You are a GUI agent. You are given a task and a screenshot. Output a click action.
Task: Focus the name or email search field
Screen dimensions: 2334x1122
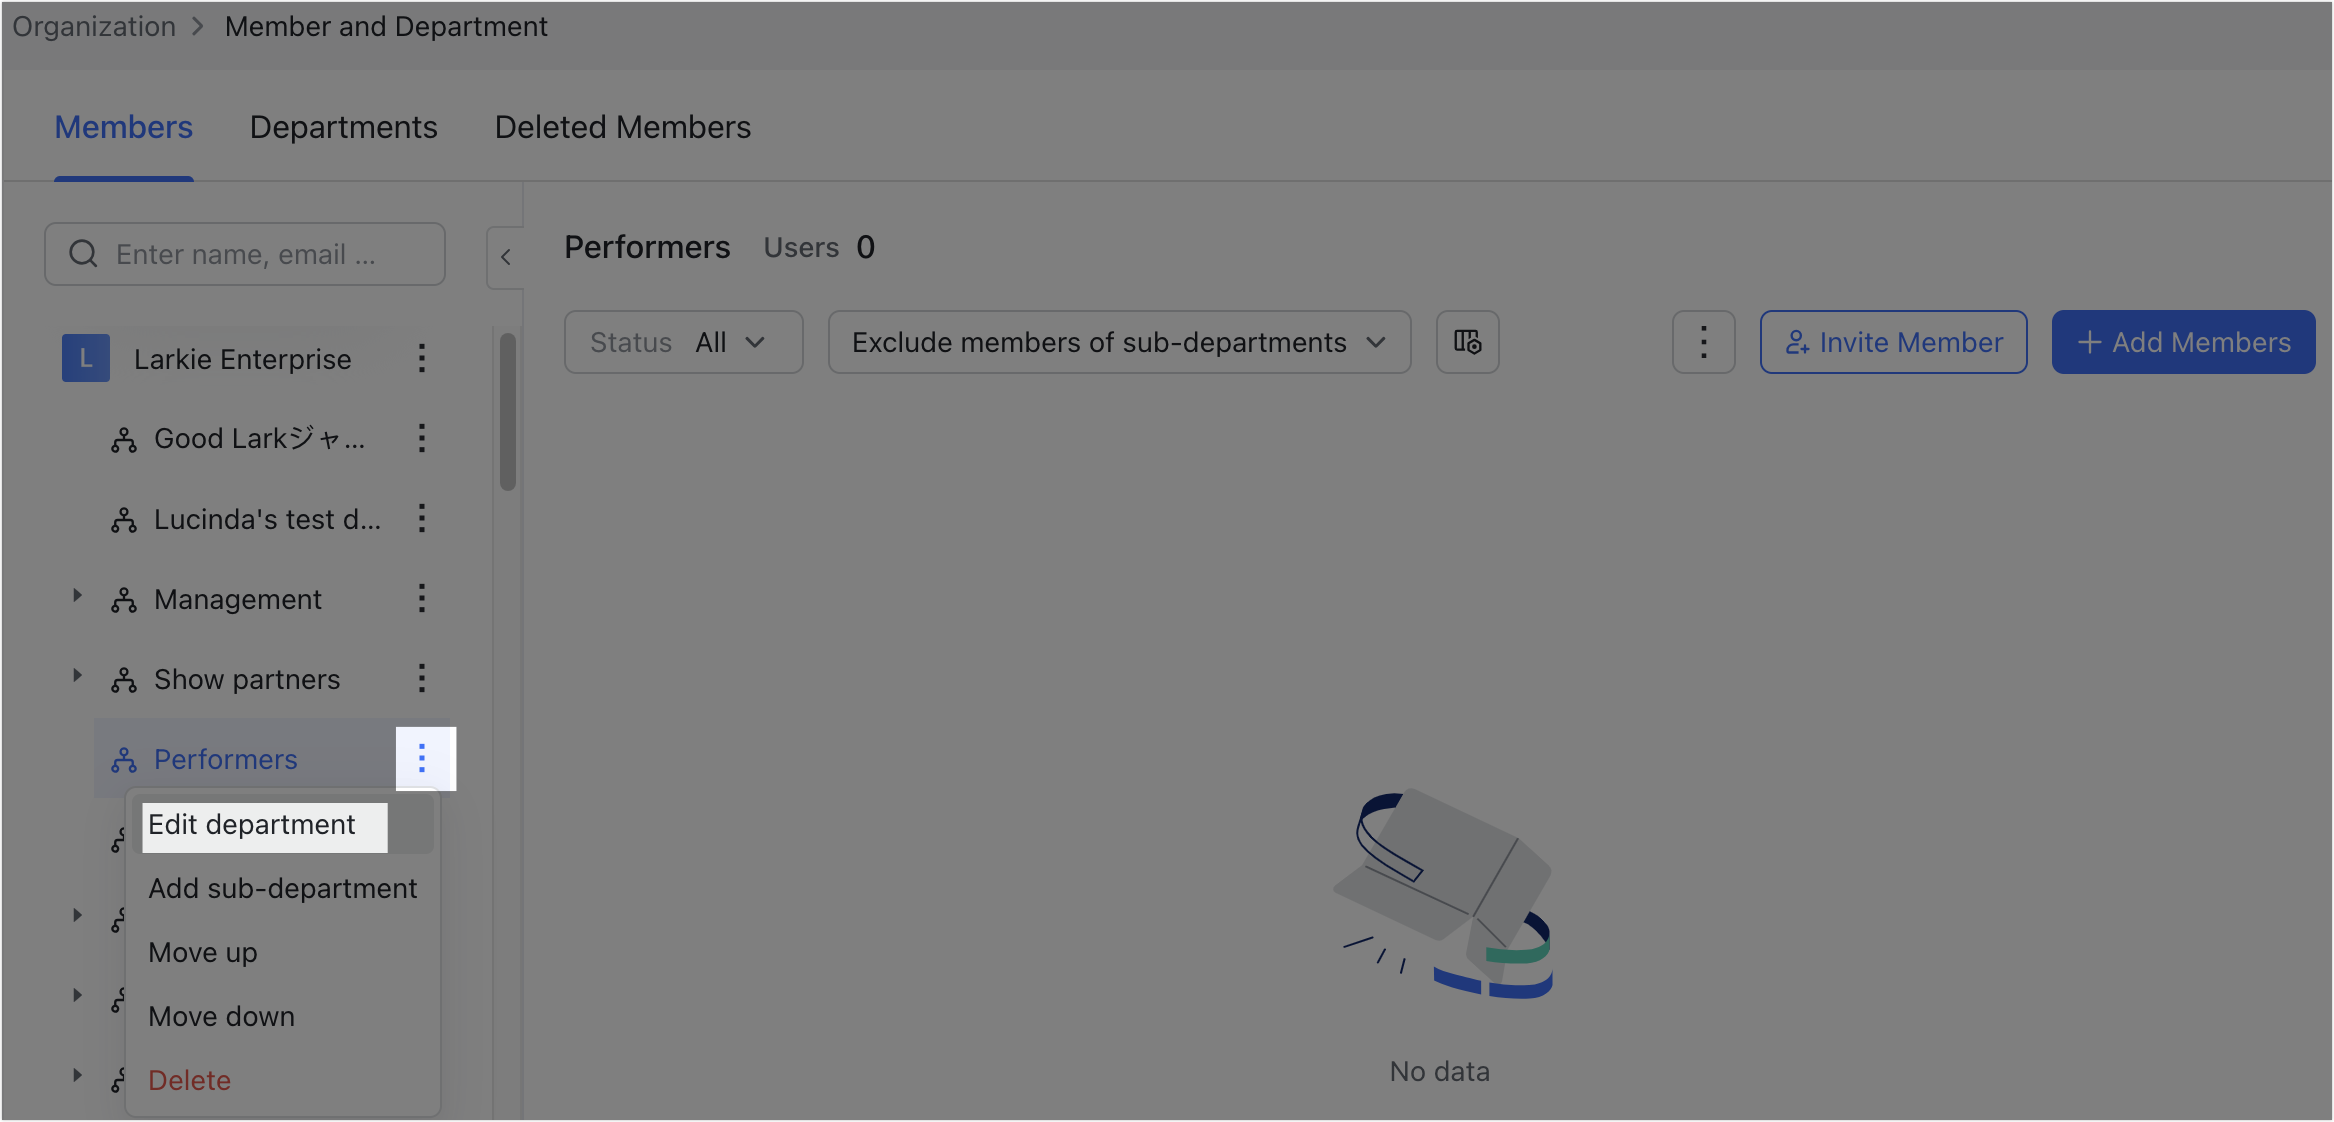(x=245, y=254)
